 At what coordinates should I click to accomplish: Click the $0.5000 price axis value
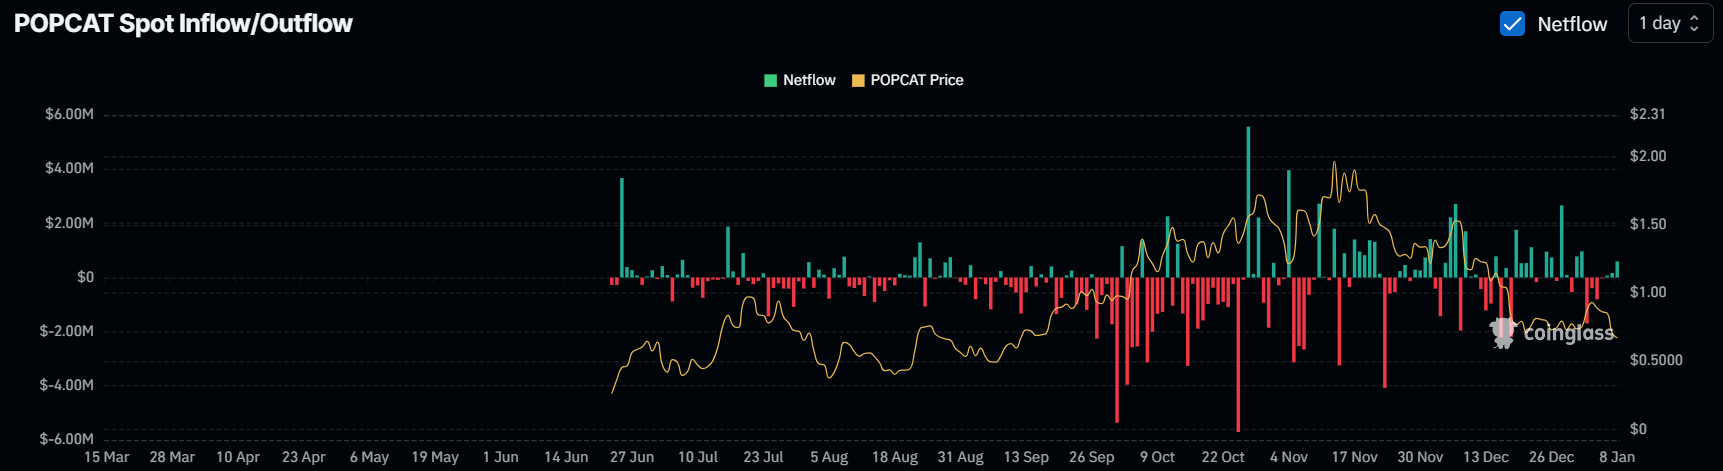tap(1656, 360)
